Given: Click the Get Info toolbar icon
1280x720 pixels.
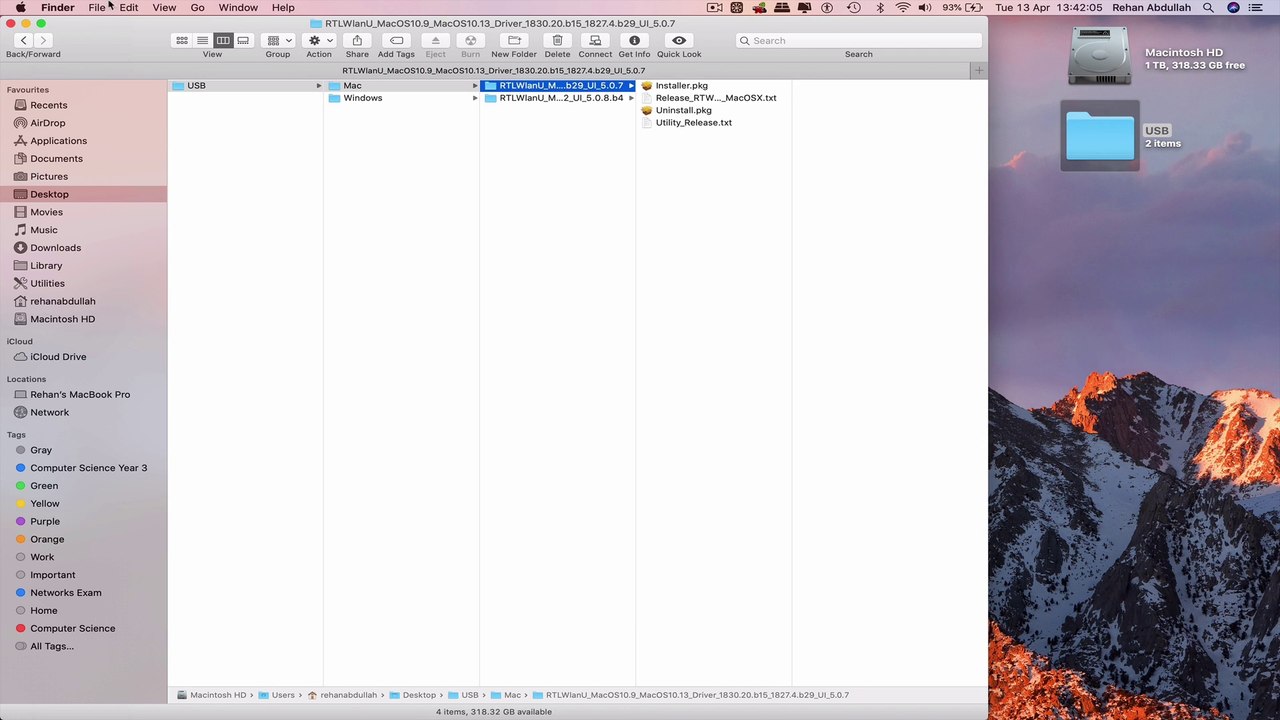Looking at the screenshot, I should point(634,41).
